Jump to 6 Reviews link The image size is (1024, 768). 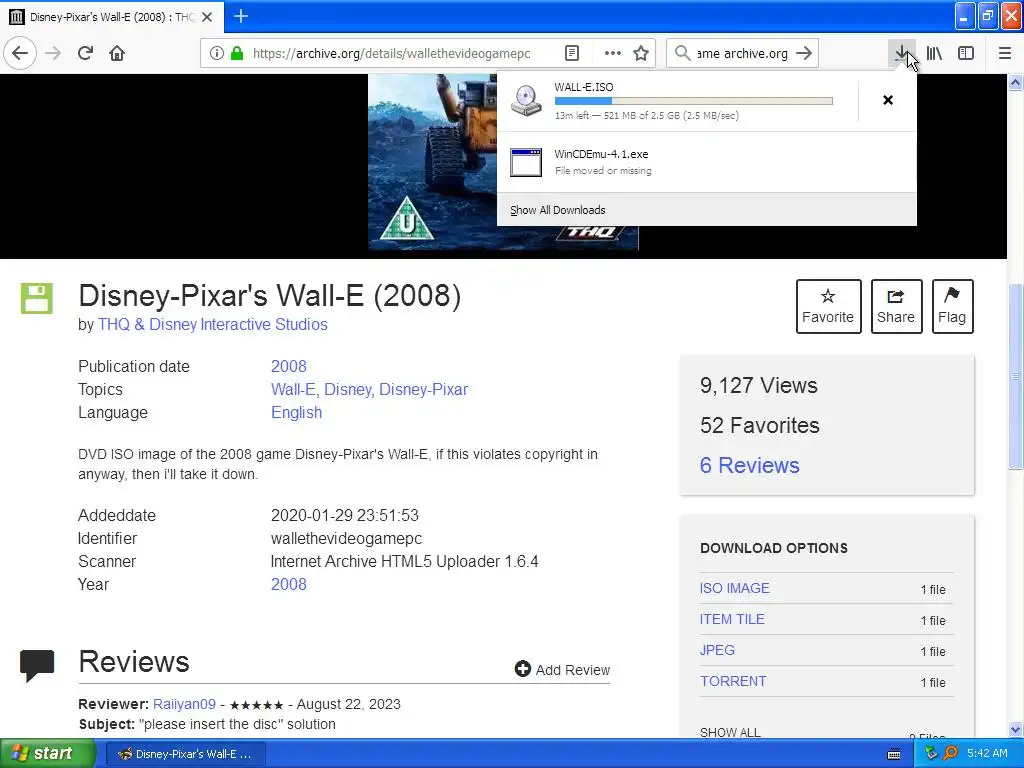(750, 466)
